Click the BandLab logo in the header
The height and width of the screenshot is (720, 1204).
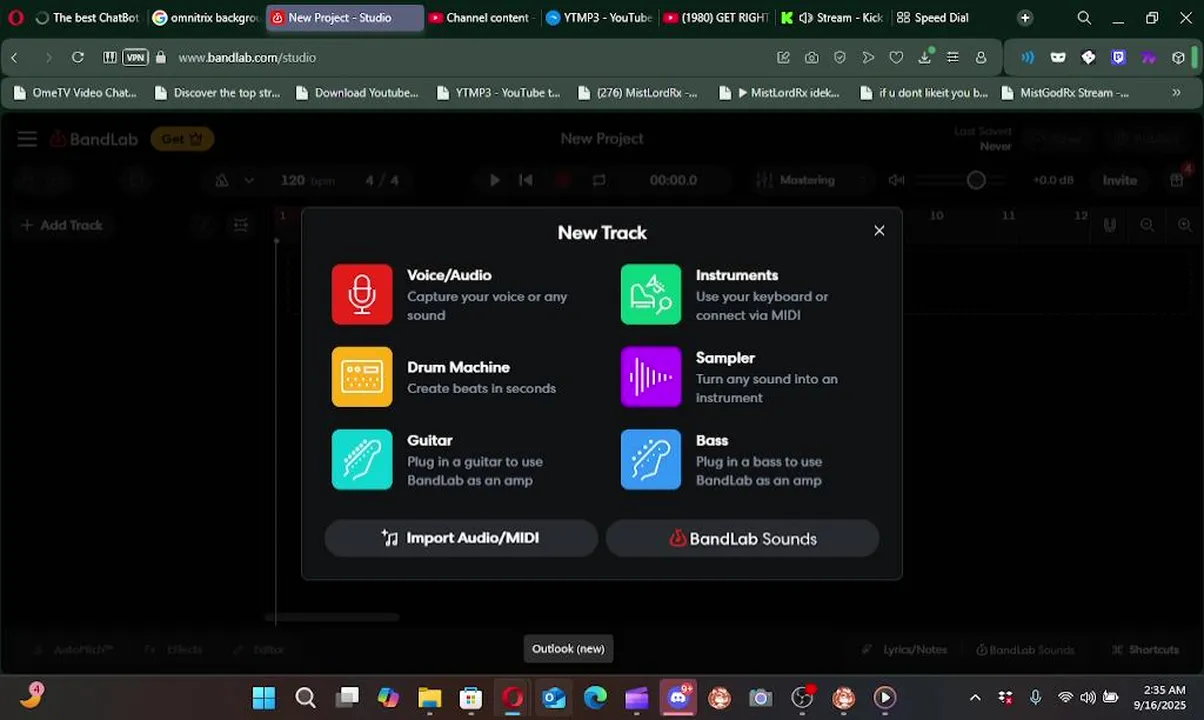pos(94,139)
